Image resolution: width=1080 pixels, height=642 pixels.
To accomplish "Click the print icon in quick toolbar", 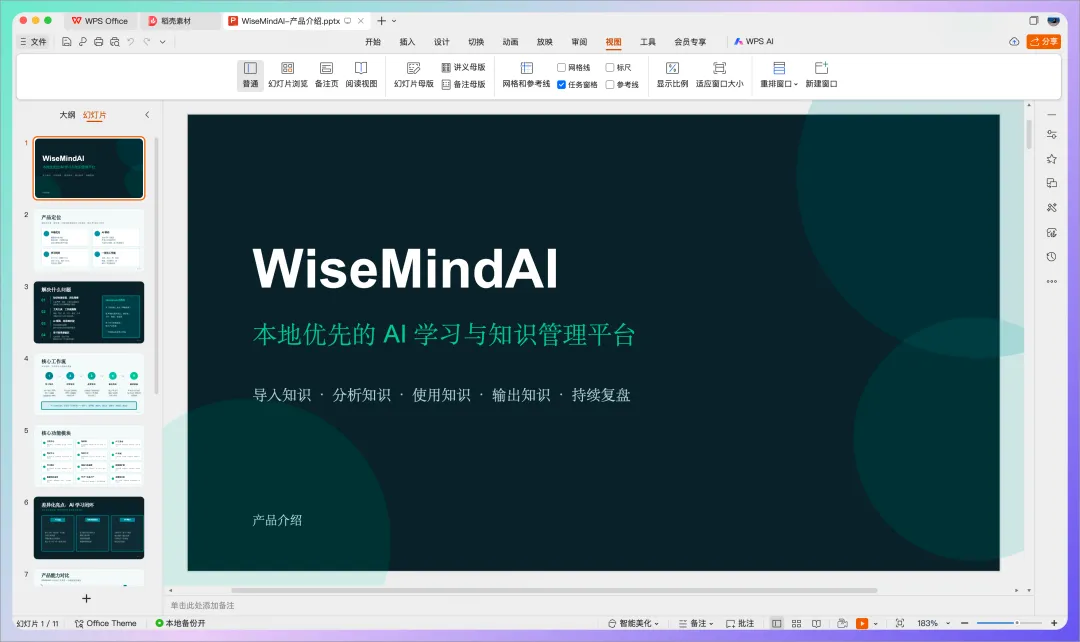I will click(98, 42).
